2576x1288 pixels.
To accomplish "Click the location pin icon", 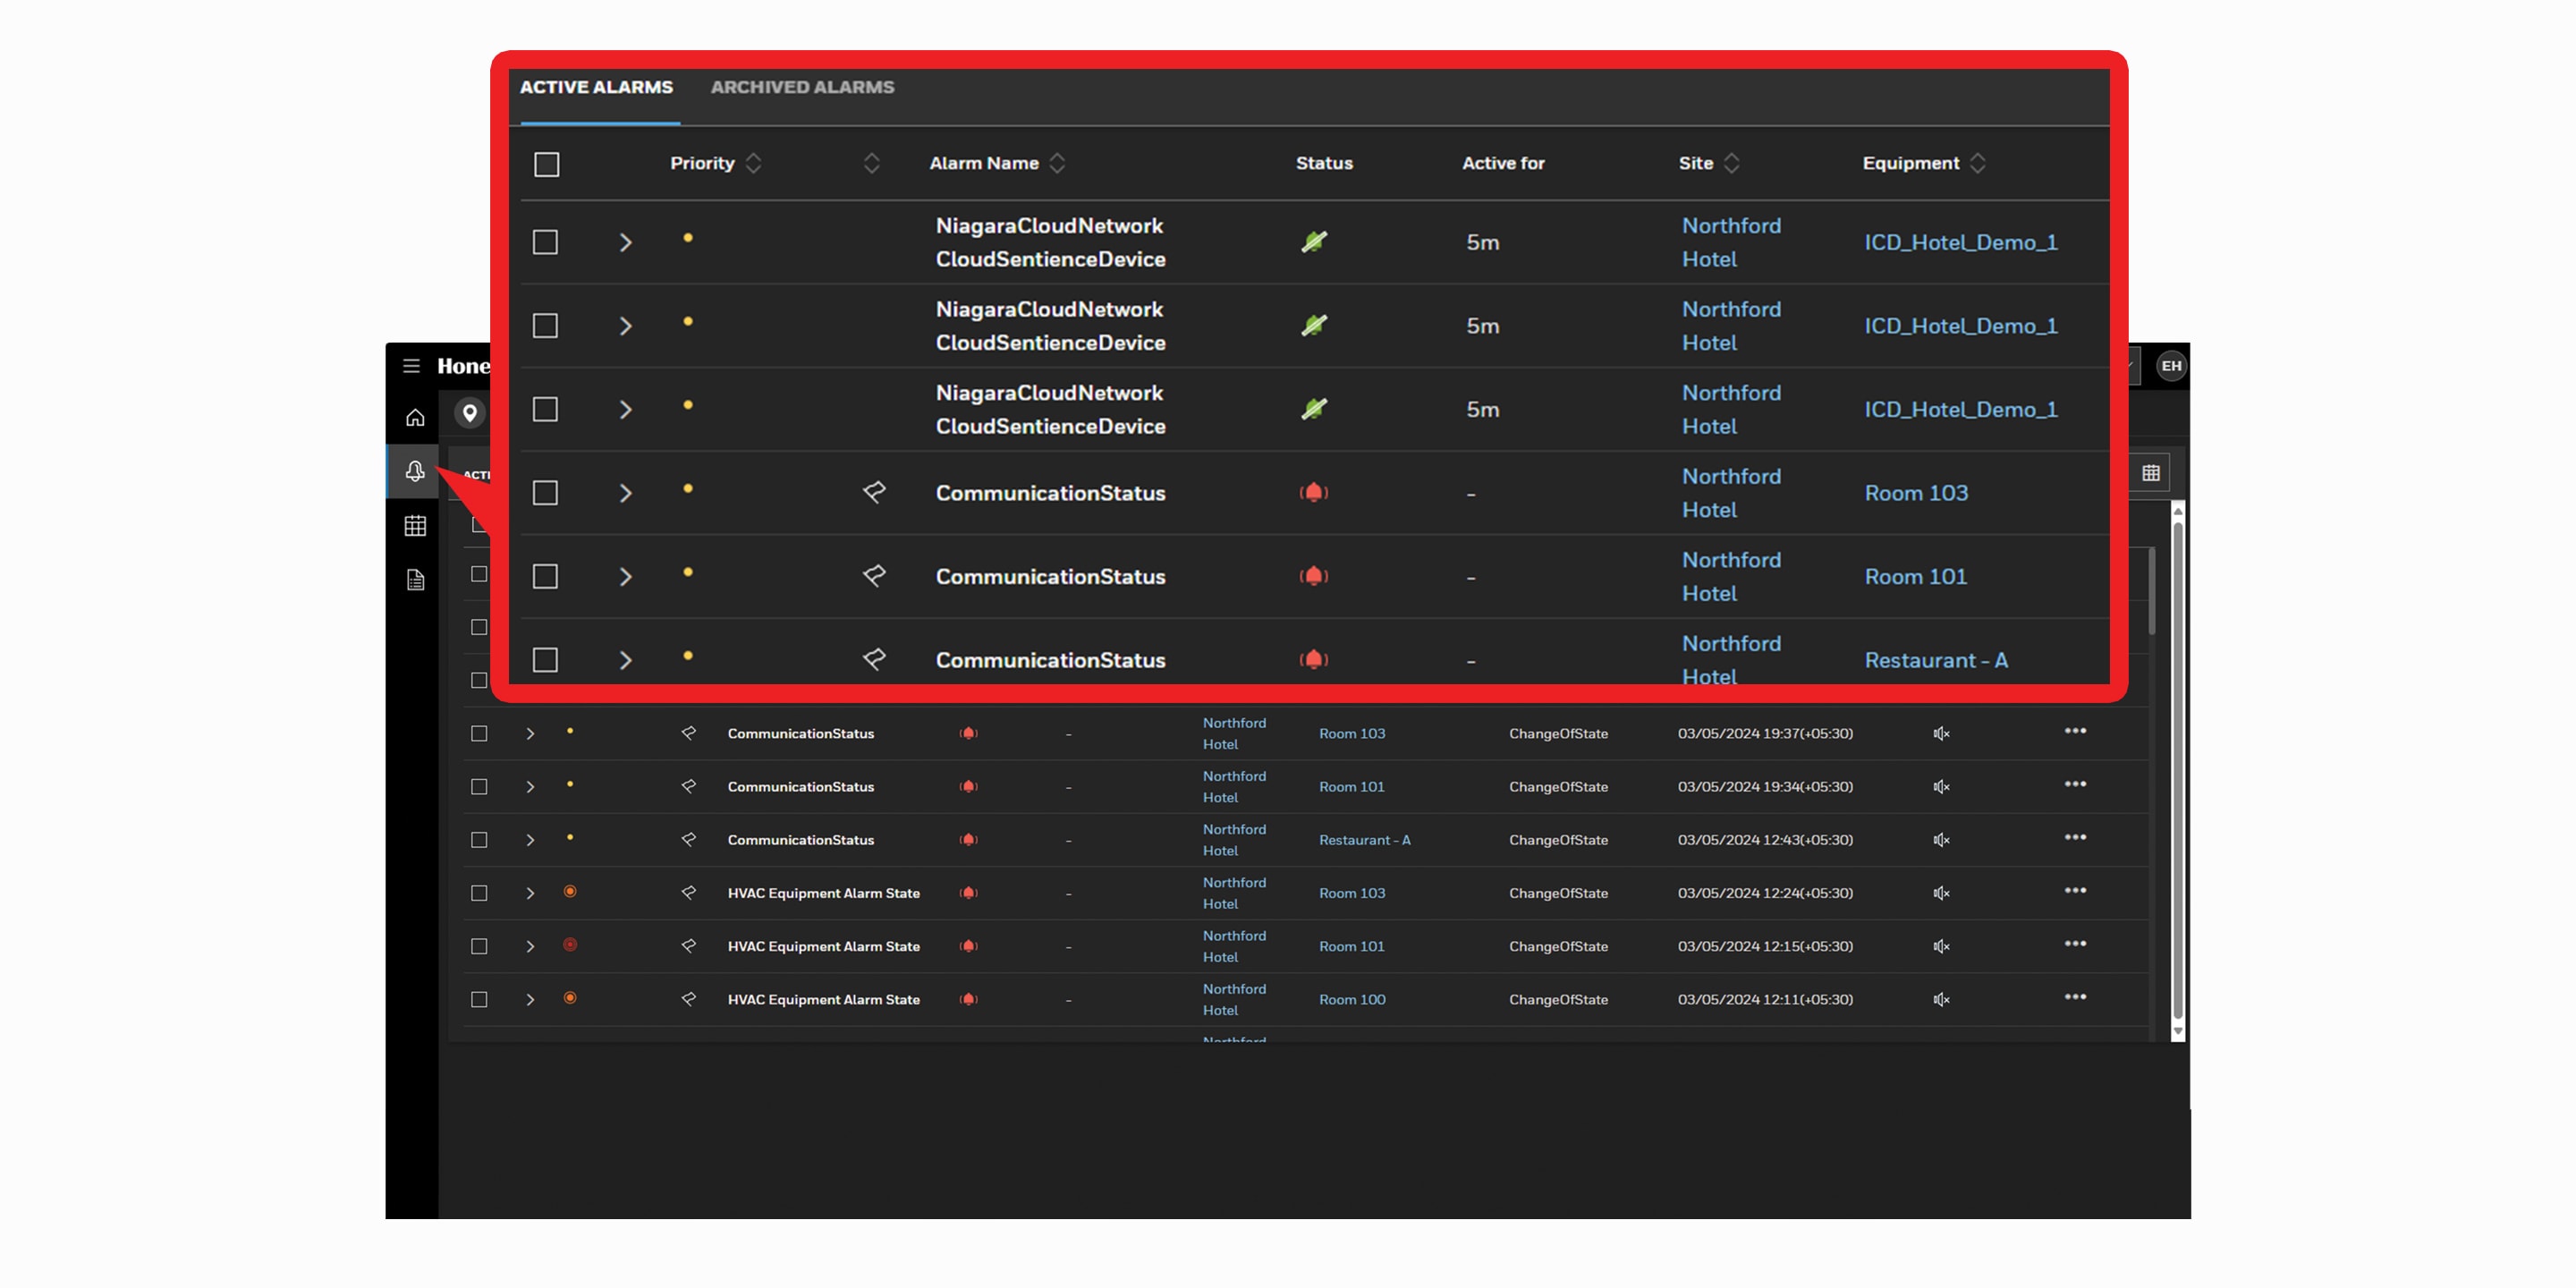I will point(469,413).
